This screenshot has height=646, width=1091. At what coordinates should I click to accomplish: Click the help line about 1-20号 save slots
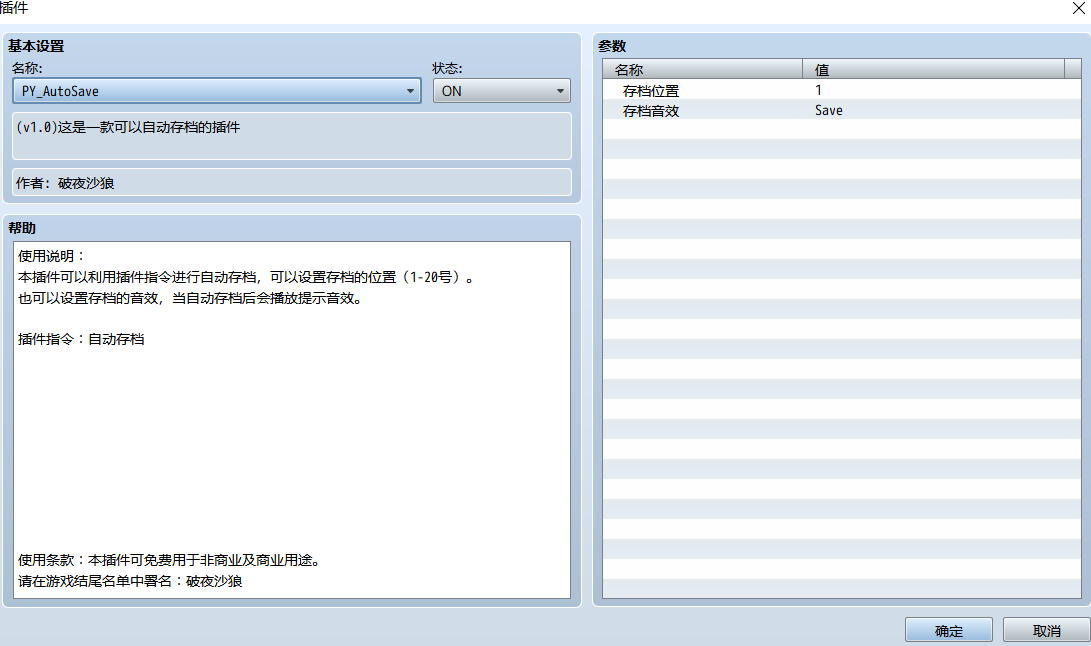pyautogui.click(x=246, y=277)
